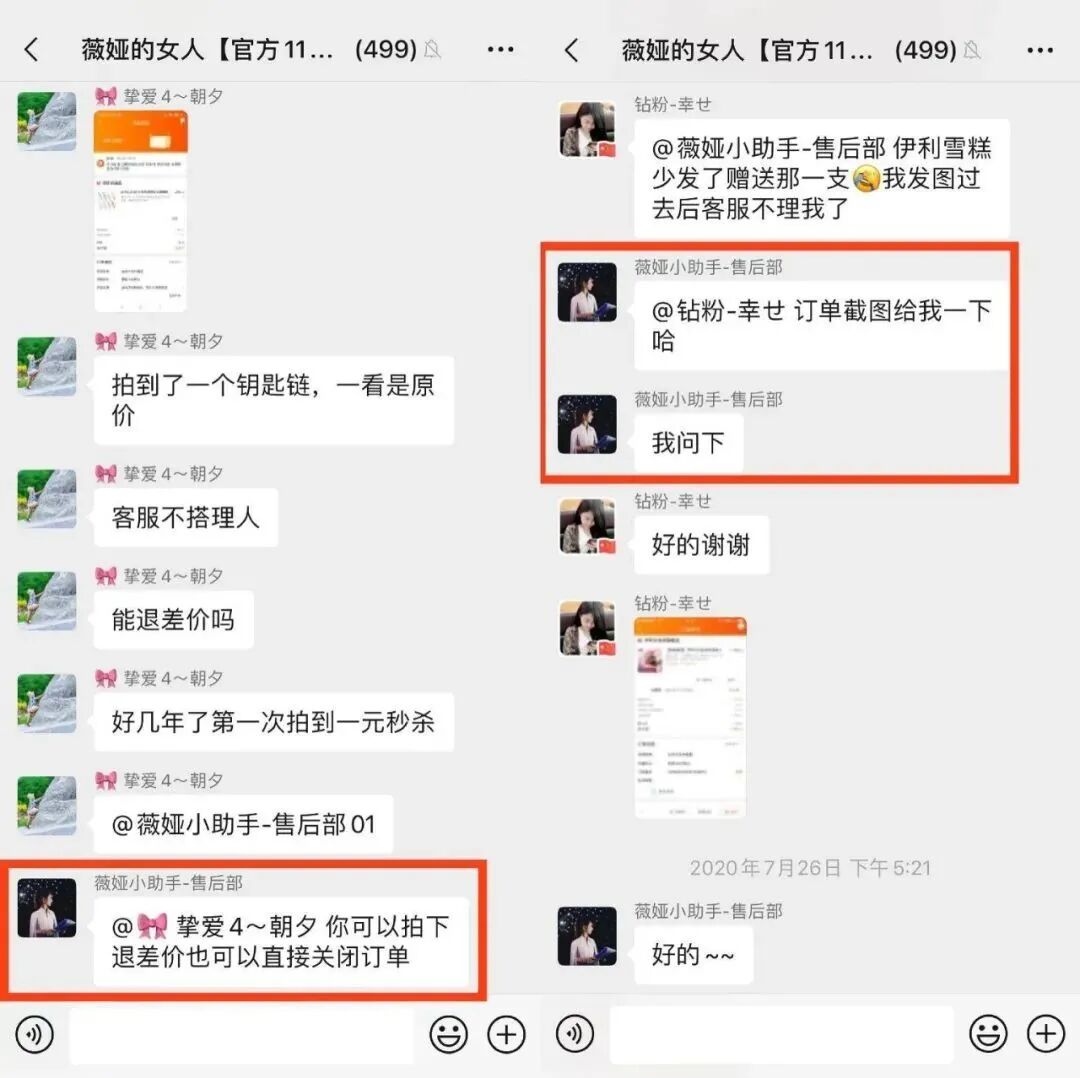Tap plus attachment button in left chat

click(x=506, y=1034)
